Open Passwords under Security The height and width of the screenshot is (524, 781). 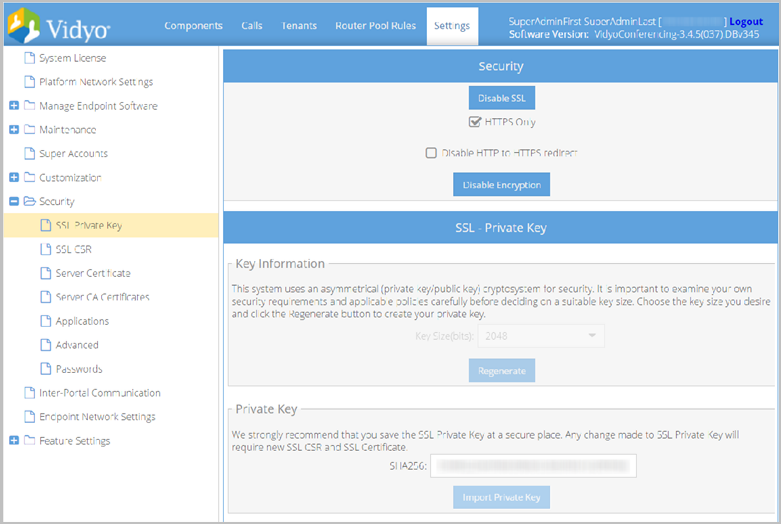click(x=79, y=369)
